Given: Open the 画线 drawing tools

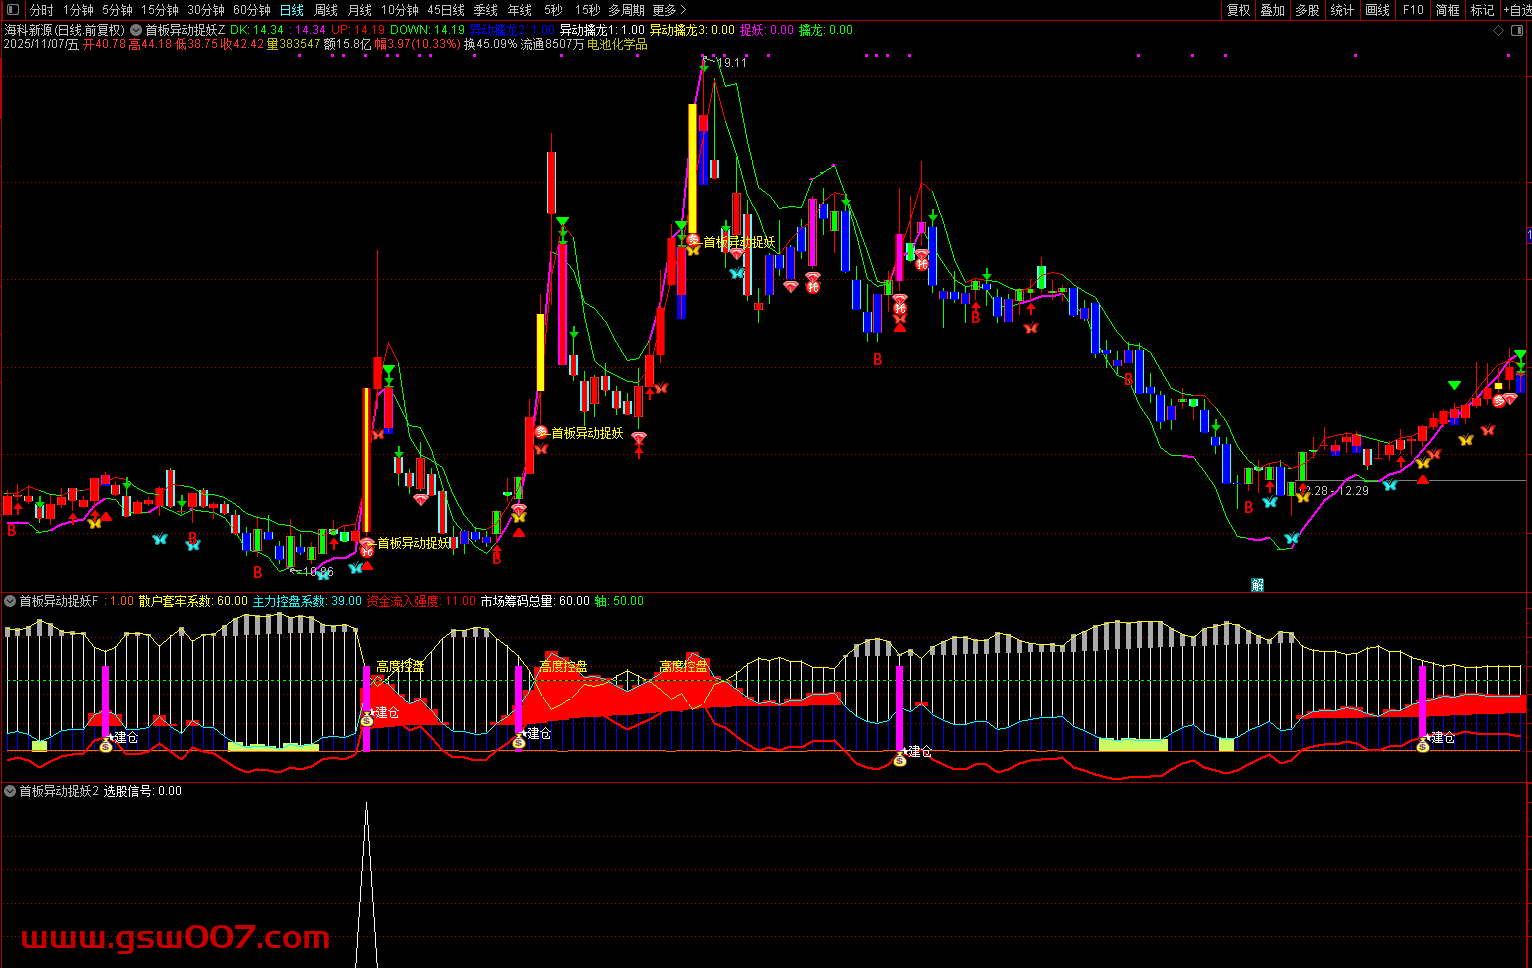Looking at the screenshot, I should [1377, 10].
